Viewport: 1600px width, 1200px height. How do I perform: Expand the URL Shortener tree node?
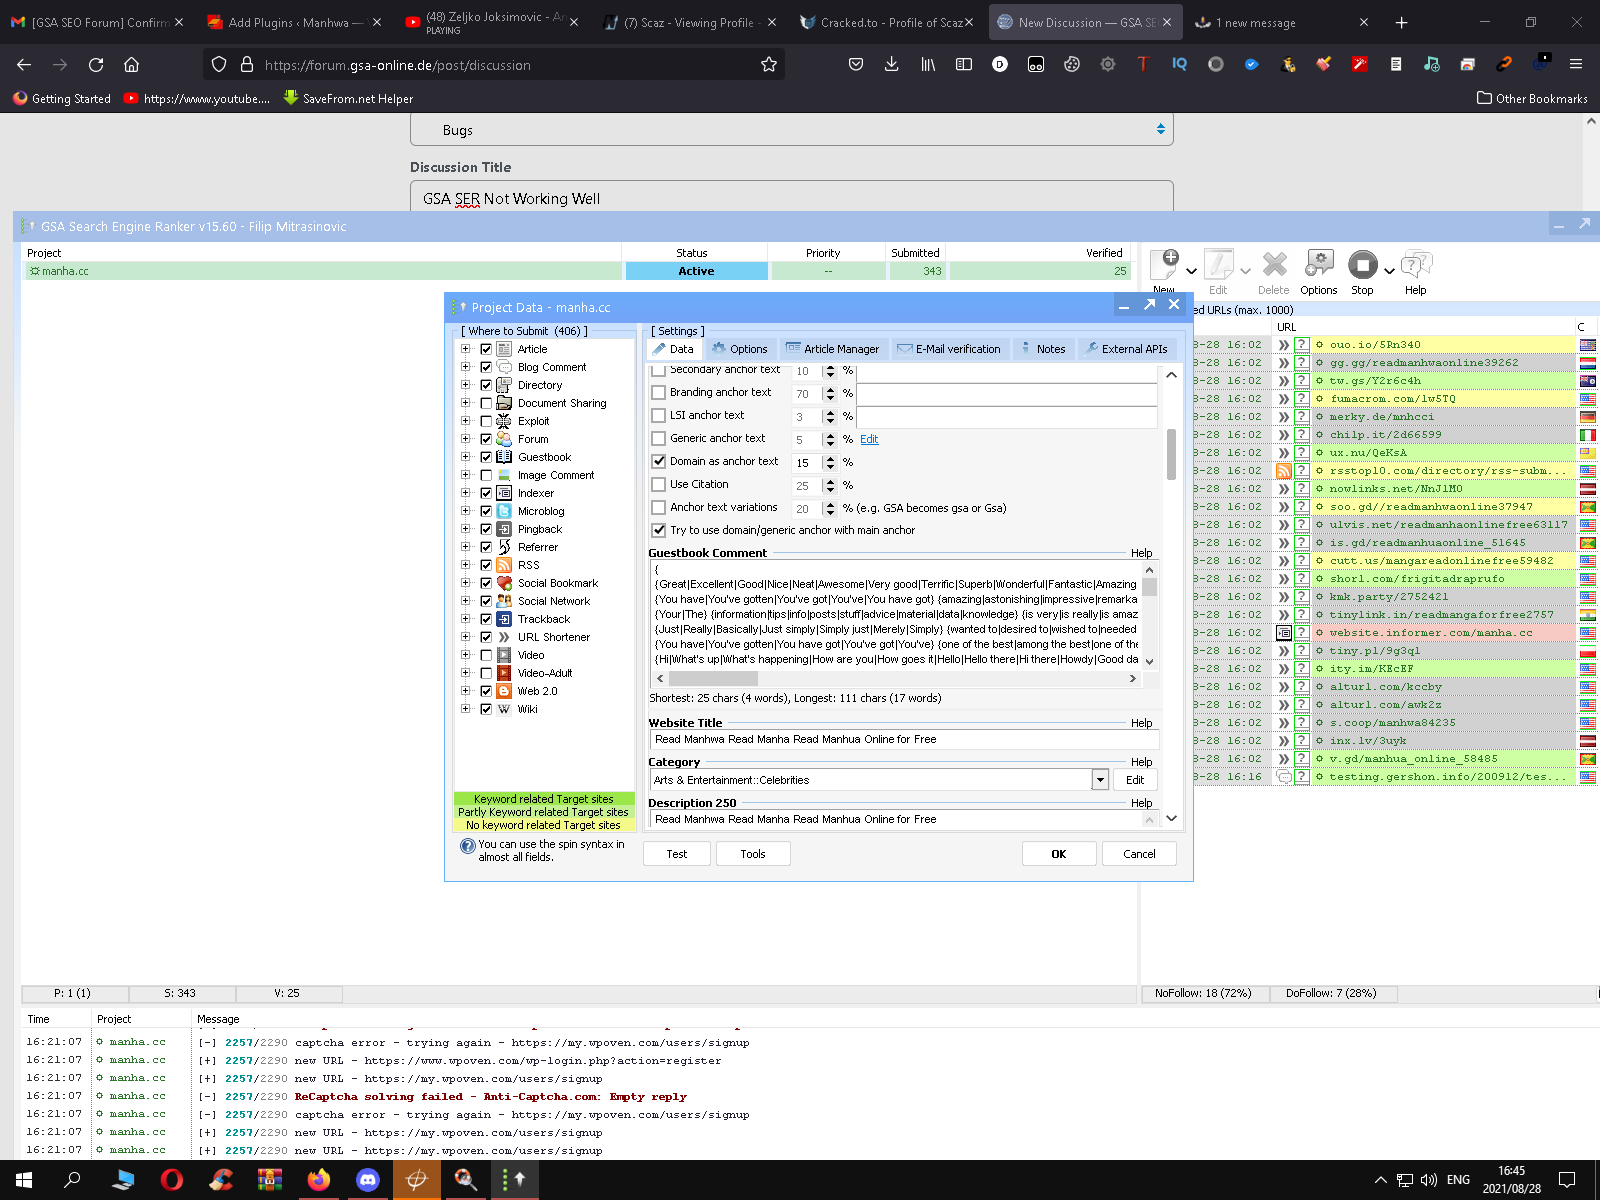pyautogui.click(x=465, y=637)
